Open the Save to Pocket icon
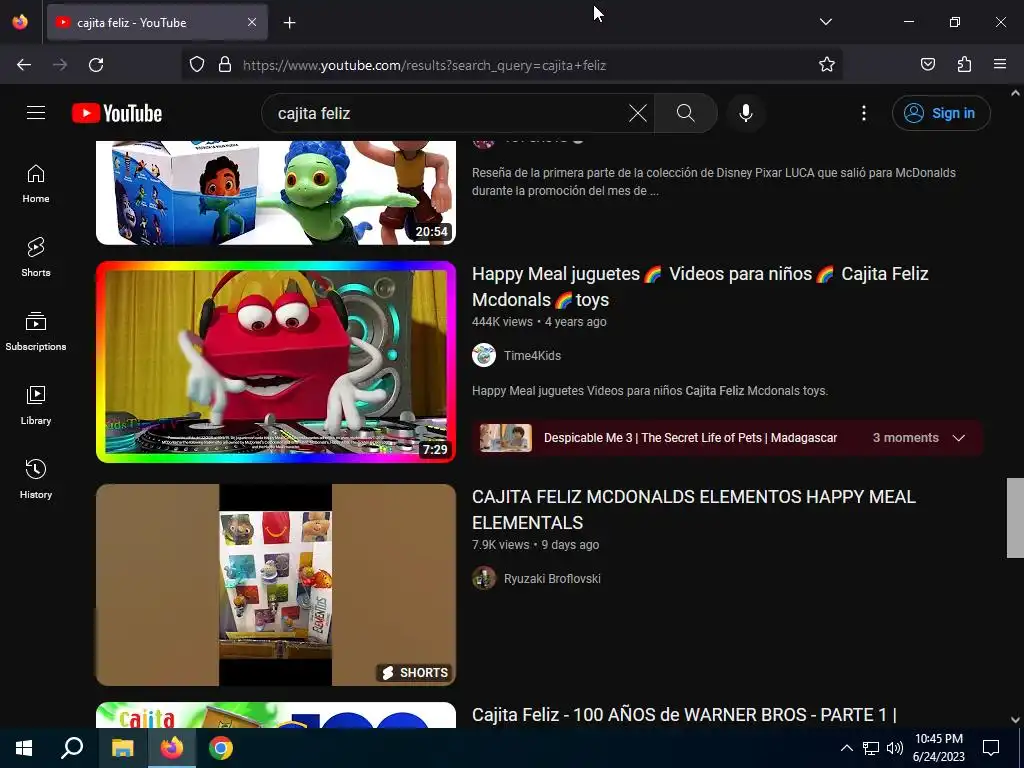1024x768 pixels. tap(927, 65)
